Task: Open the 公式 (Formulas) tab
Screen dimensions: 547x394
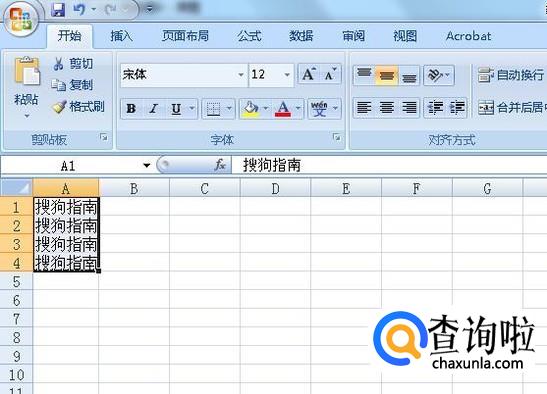Action: coord(249,36)
